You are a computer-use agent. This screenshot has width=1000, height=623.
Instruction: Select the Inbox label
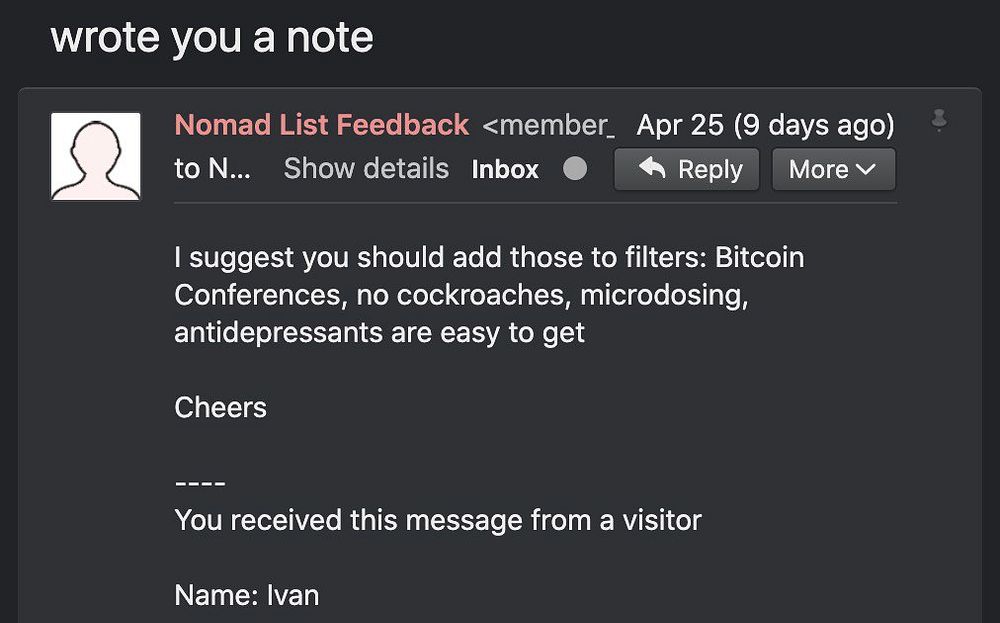click(505, 169)
